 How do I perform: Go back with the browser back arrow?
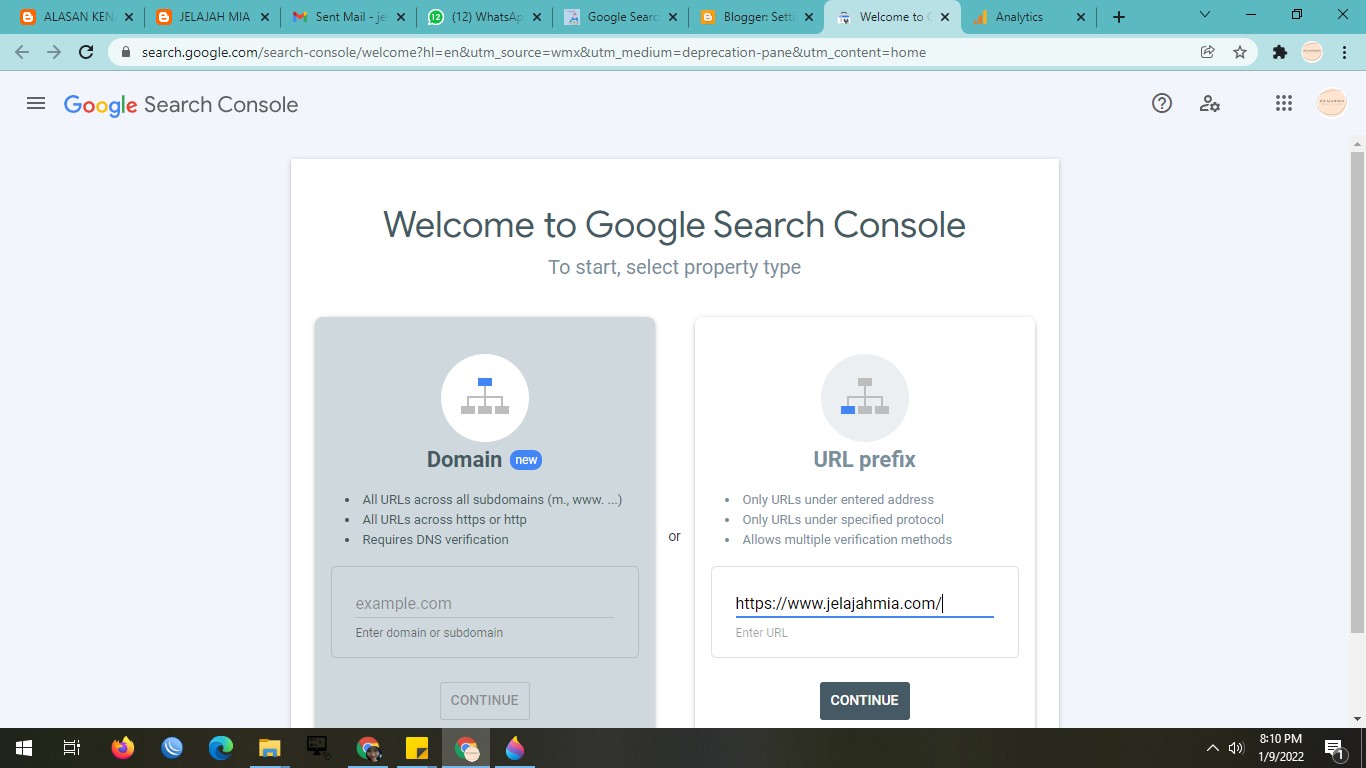click(x=22, y=52)
